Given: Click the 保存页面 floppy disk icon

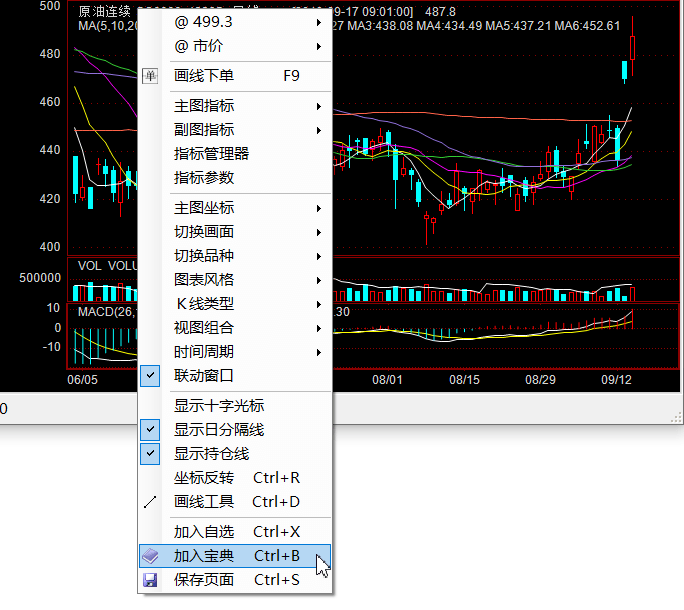Looking at the screenshot, I should [x=150, y=580].
